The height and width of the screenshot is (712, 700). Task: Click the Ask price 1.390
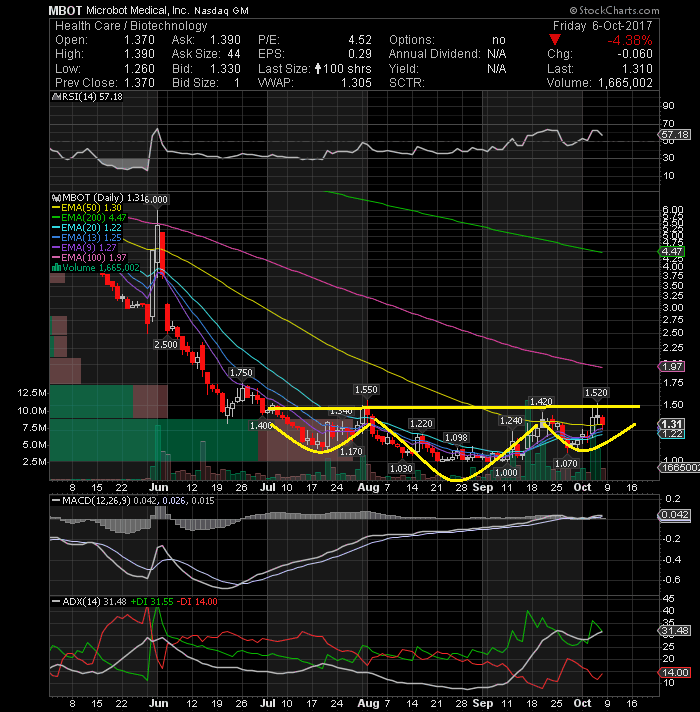point(225,40)
